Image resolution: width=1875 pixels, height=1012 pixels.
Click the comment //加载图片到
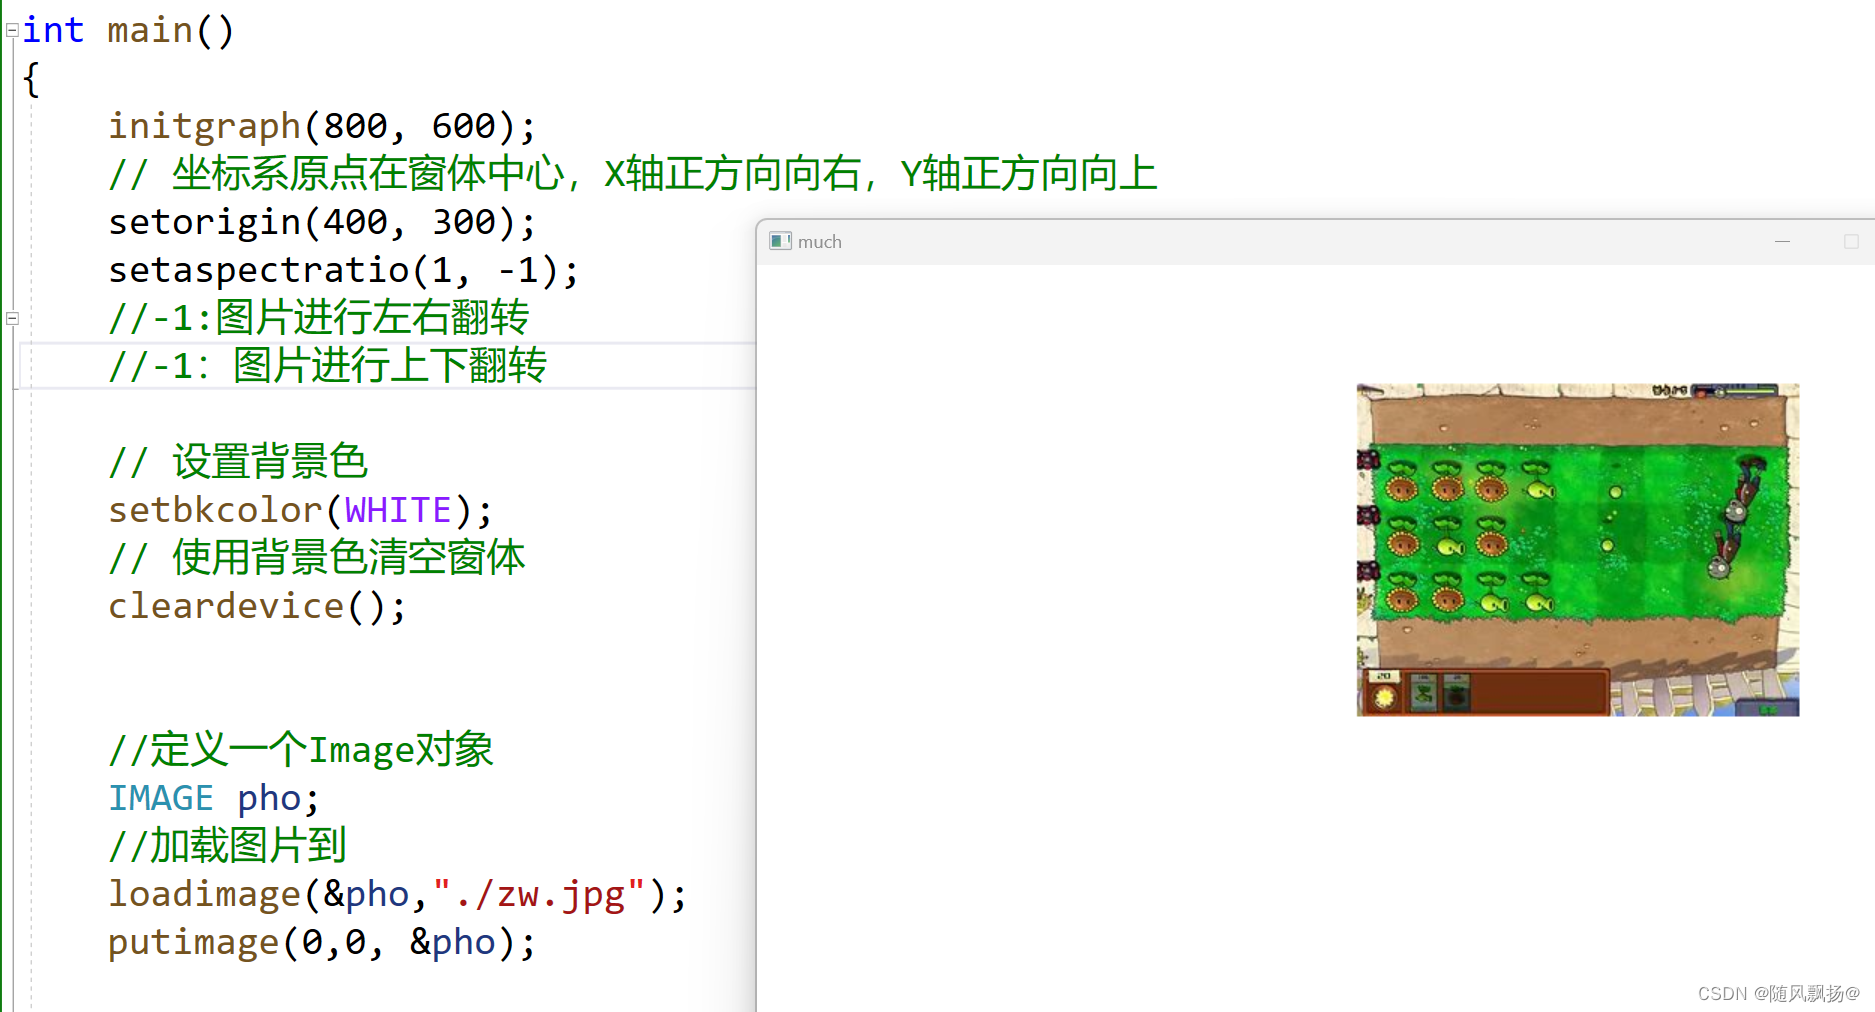227,846
